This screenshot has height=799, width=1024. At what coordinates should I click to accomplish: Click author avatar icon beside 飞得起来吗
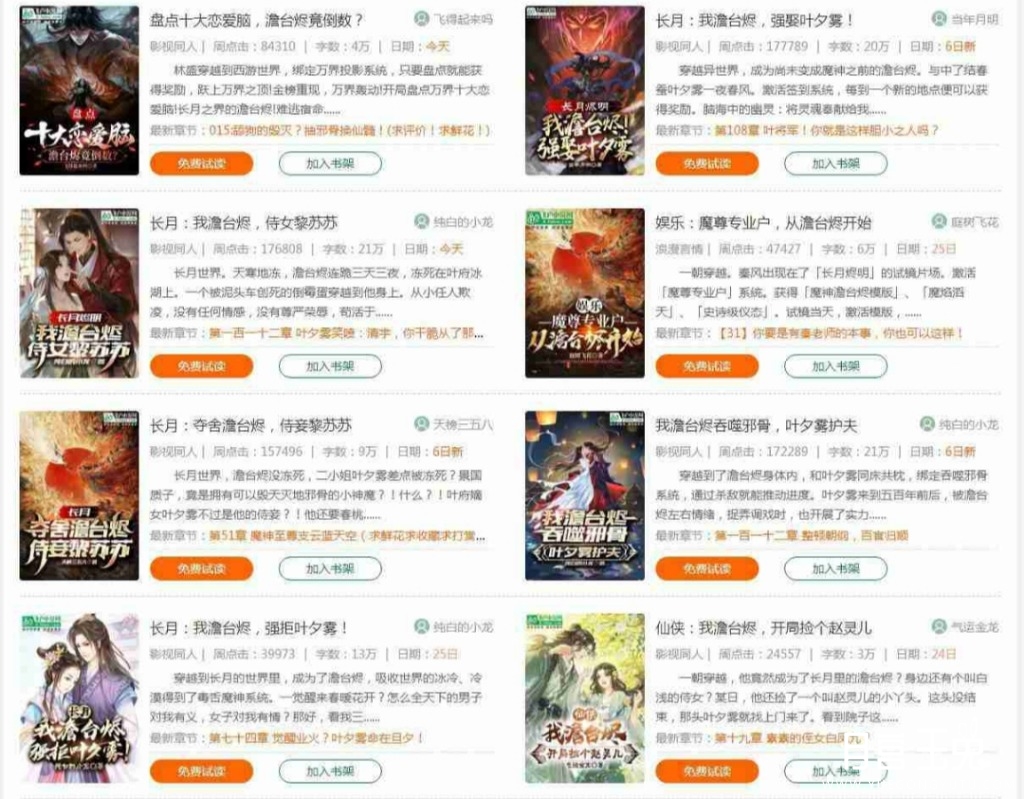(x=422, y=19)
